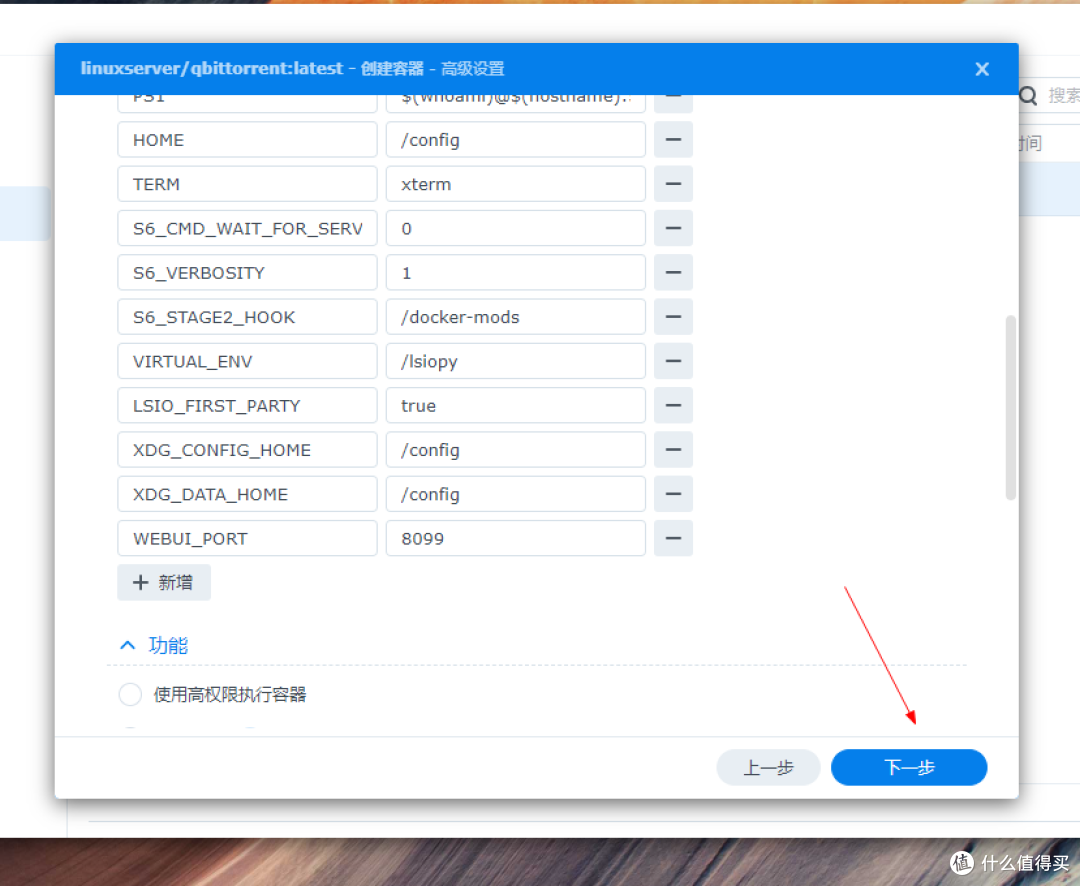Image resolution: width=1080 pixels, height=886 pixels.
Task: Edit the XDG_CONFIG_HOME value field
Action: point(515,450)
